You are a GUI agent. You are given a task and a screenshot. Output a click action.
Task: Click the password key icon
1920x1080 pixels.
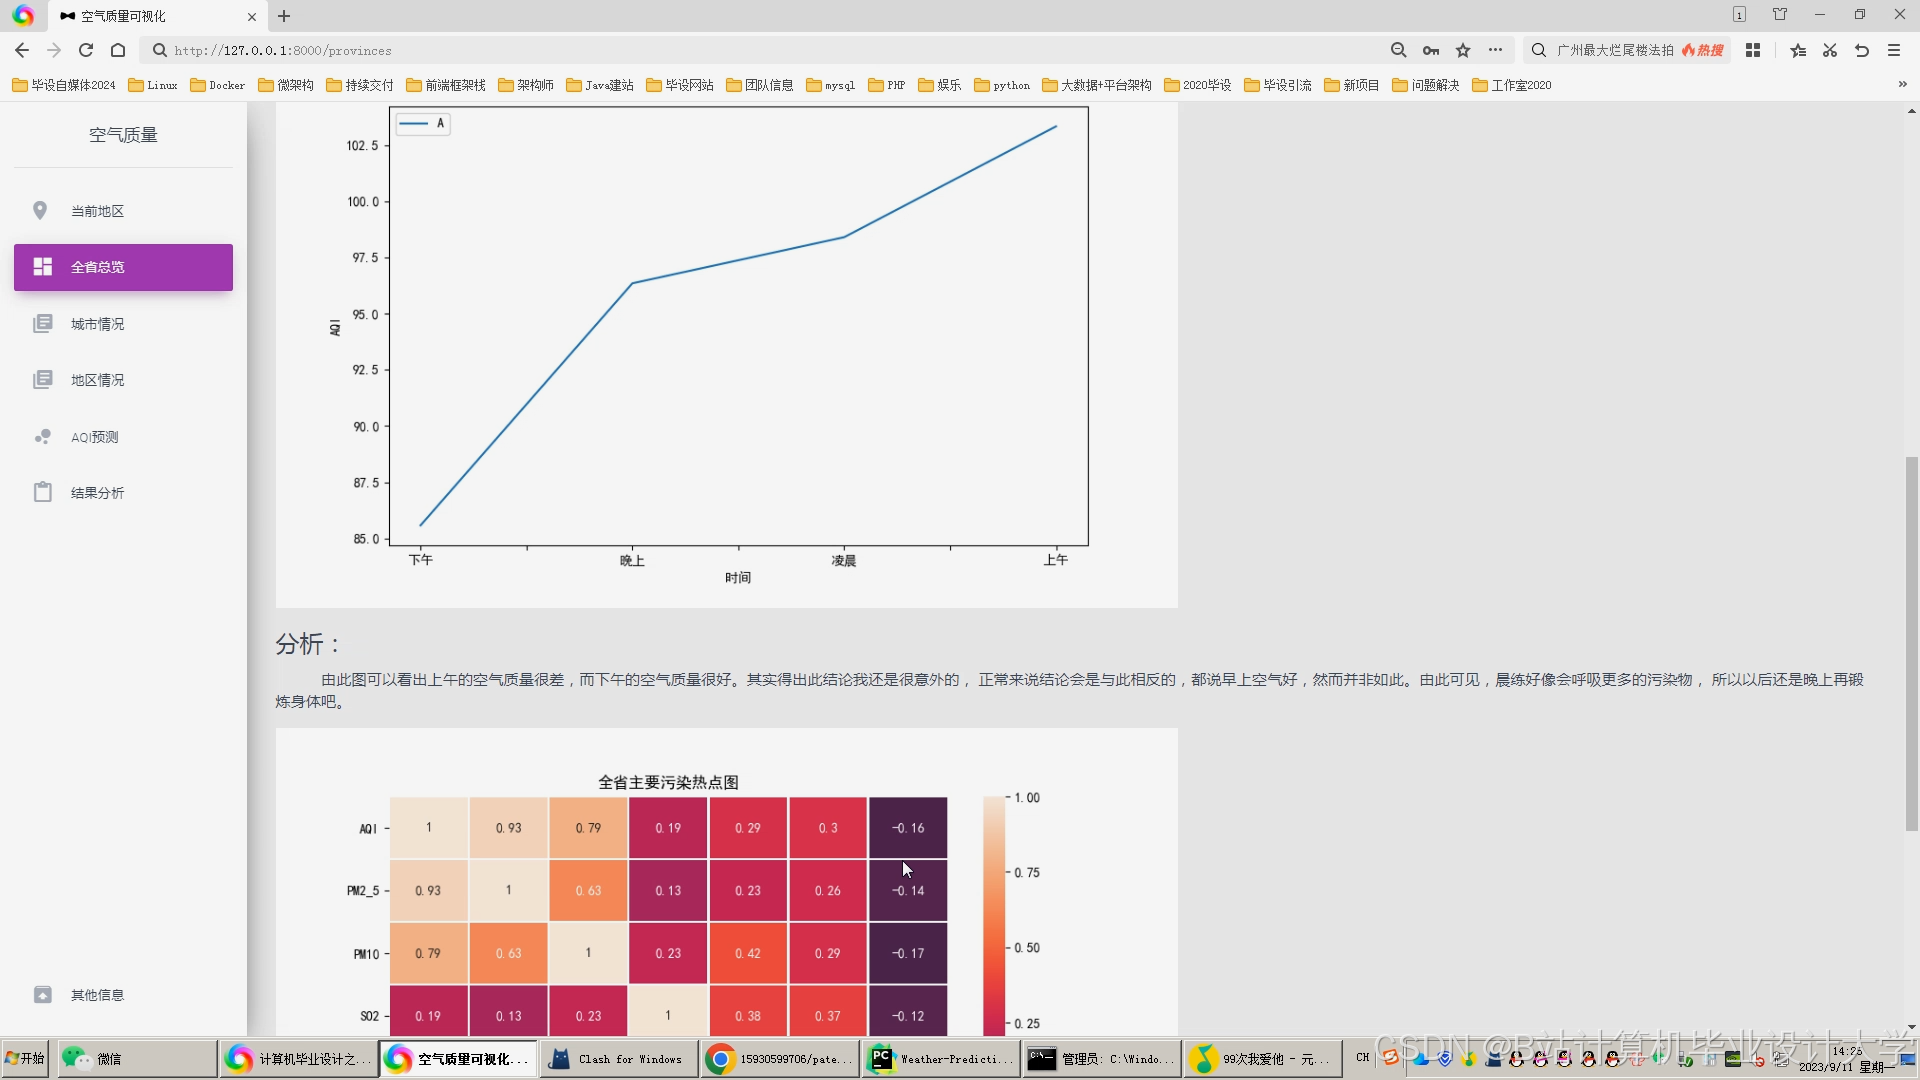(1431, 50)
